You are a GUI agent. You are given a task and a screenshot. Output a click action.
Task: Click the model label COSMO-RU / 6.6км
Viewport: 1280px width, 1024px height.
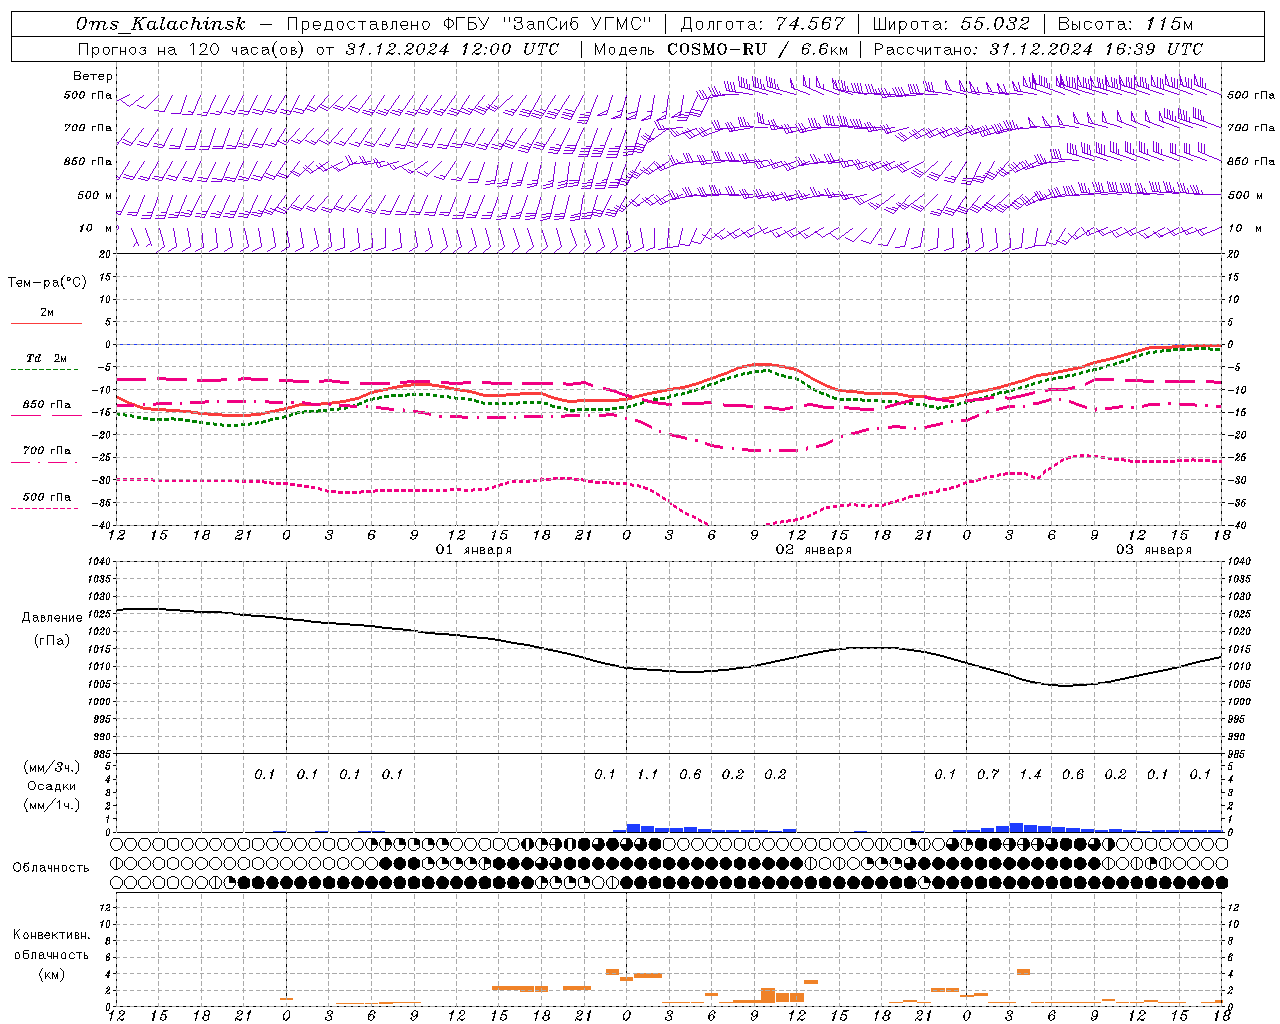(758, 49)
